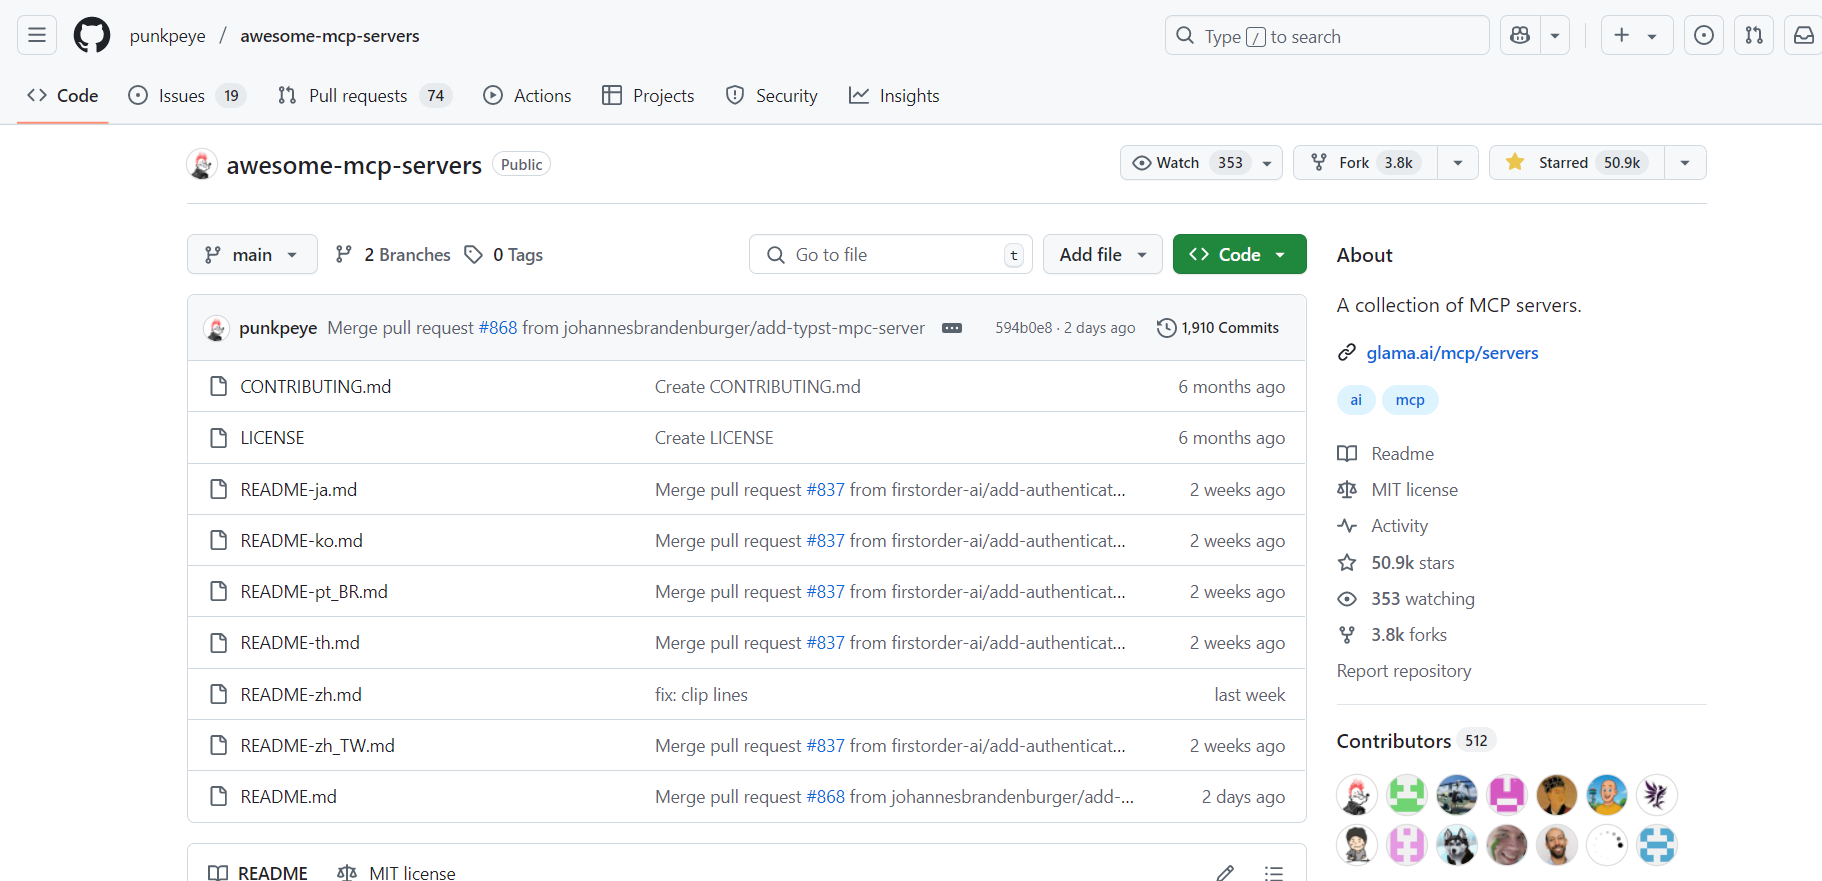The width and height of the screenshot is (1822, 881).
Task: Focus the Go to file search box
Action: 891,254
